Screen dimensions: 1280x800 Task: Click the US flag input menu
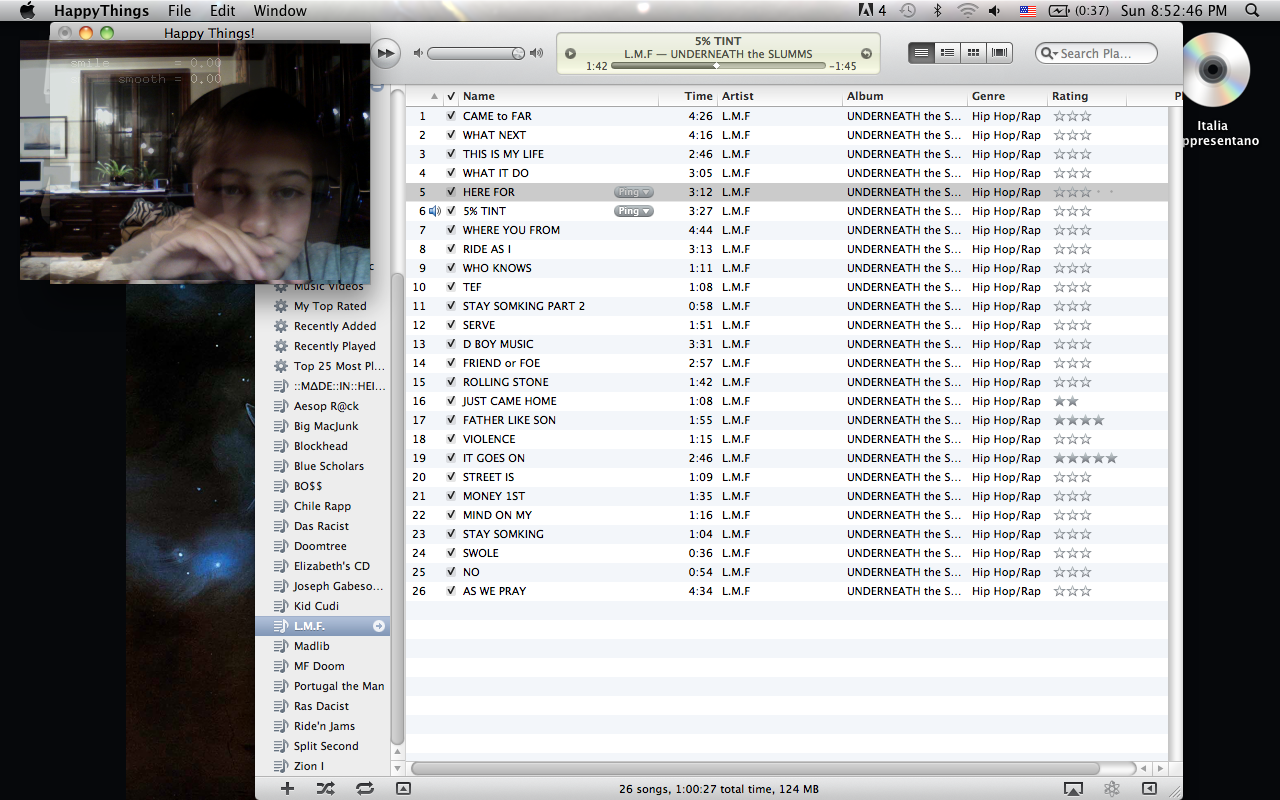[1027, 11]
